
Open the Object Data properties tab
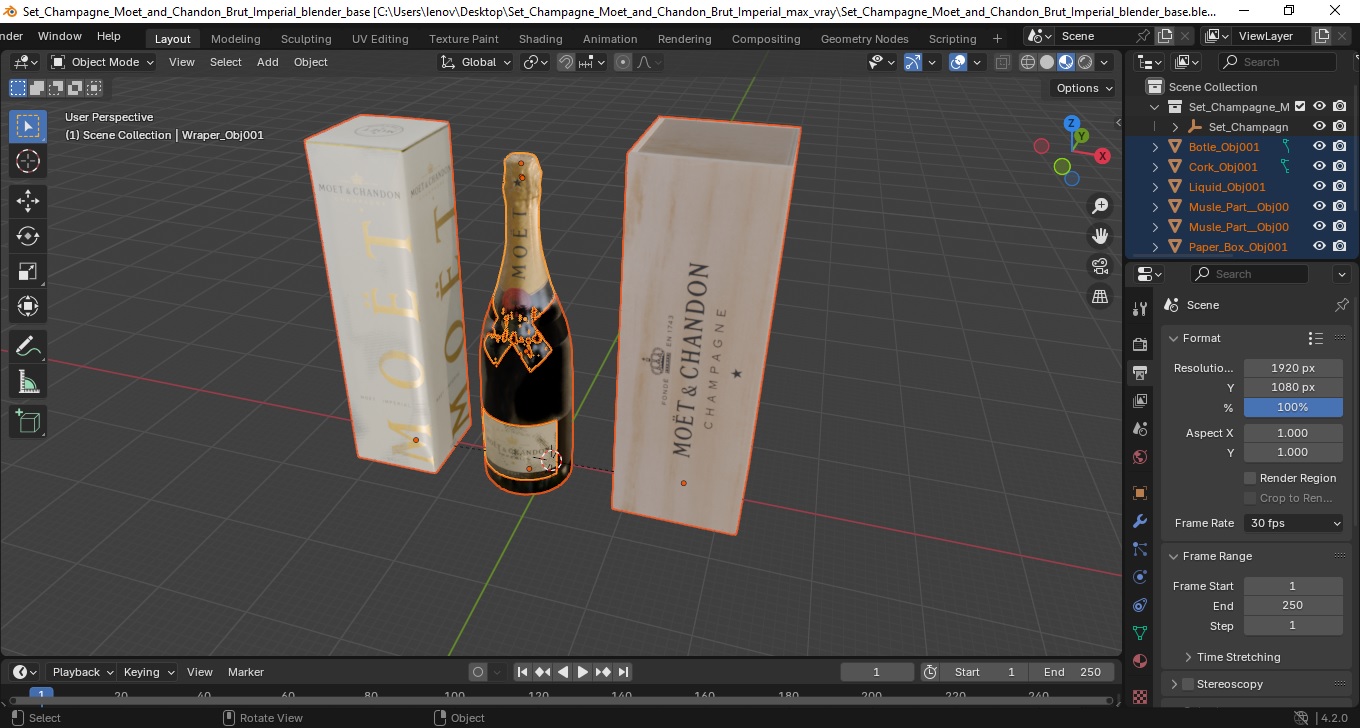[1140, 633]
